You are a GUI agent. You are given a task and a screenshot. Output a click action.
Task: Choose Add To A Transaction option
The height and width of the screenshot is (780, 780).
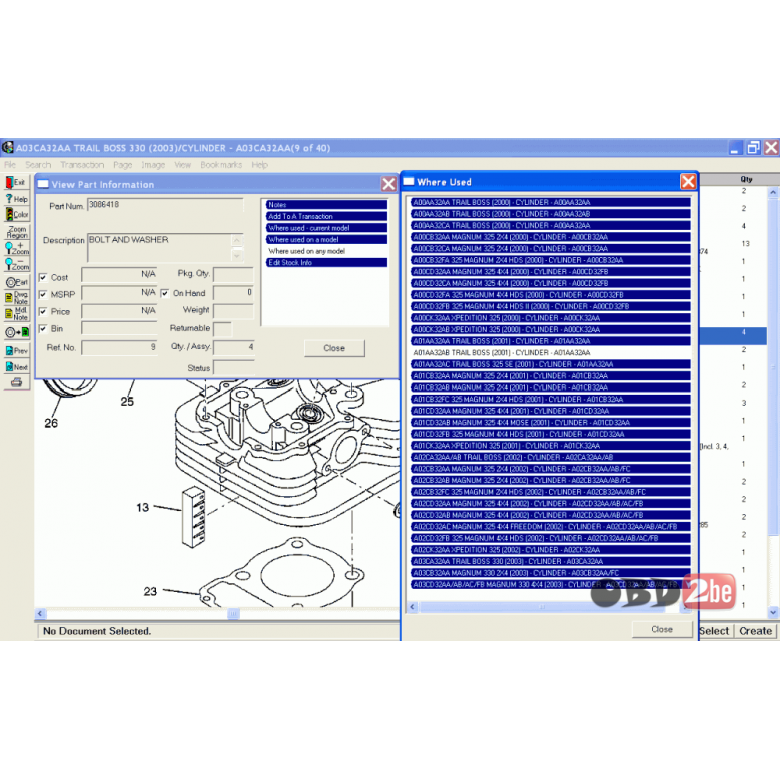point(326,216)
